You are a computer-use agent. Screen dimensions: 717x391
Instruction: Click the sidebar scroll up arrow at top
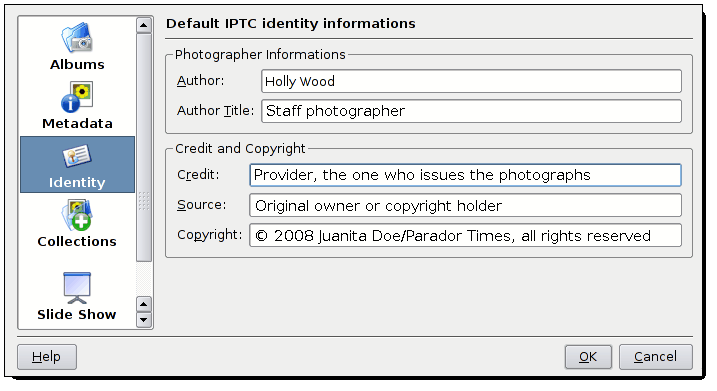tap(144, 25)
